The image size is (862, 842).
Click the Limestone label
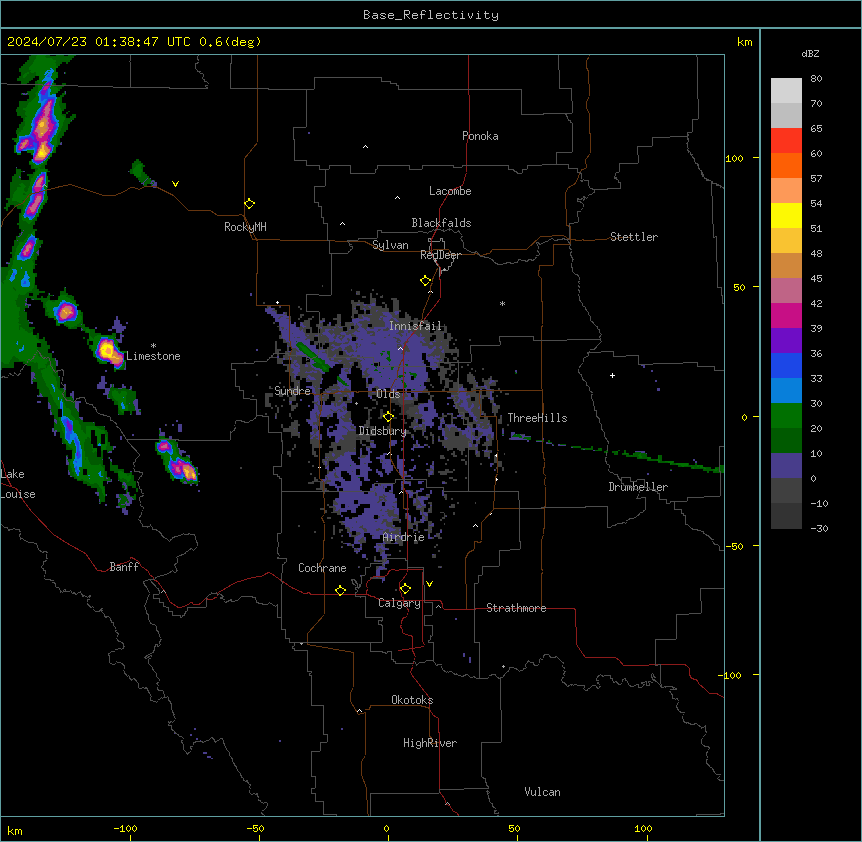(153, 356)
